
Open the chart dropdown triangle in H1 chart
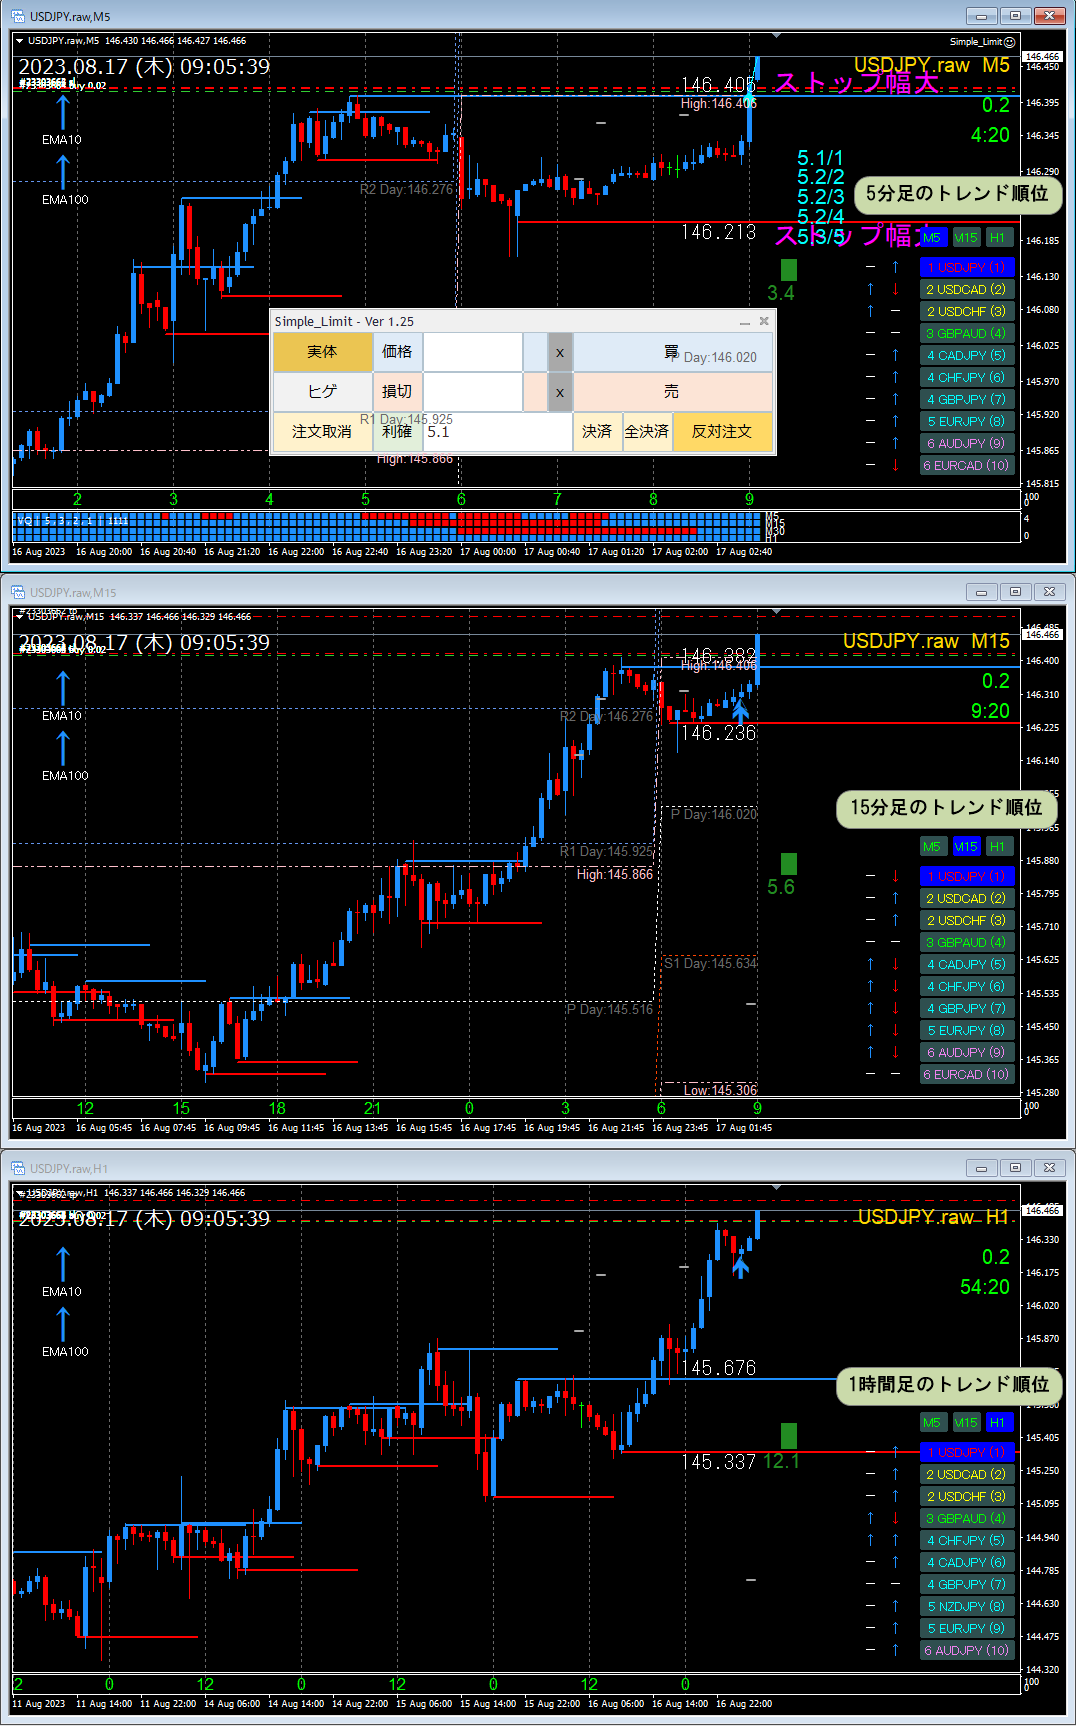pyautogui.click(x=19, y=1193)
